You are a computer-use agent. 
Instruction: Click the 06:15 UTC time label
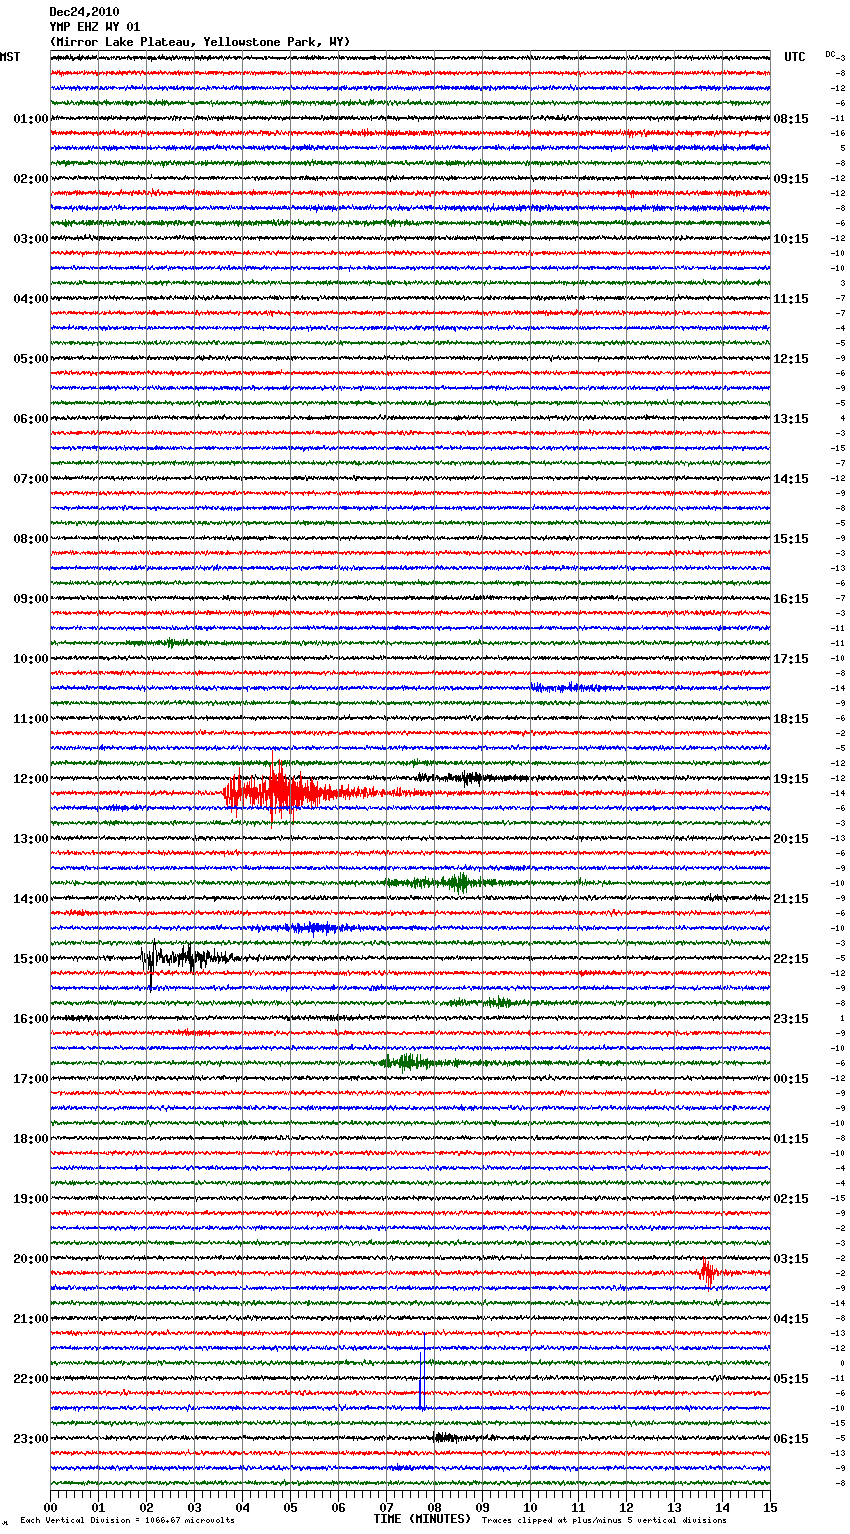(x=791, y=1439)
